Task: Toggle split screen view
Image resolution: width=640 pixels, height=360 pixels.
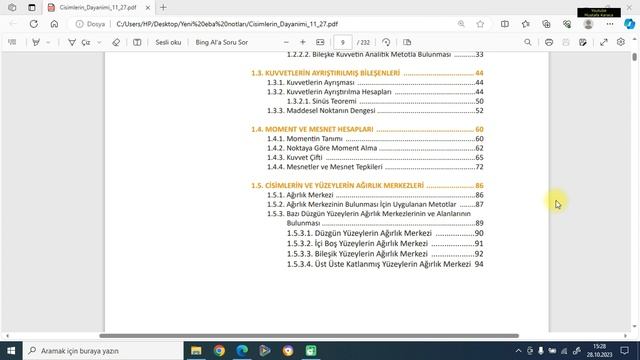Action: pyautogui.click(x=505, y=24)
